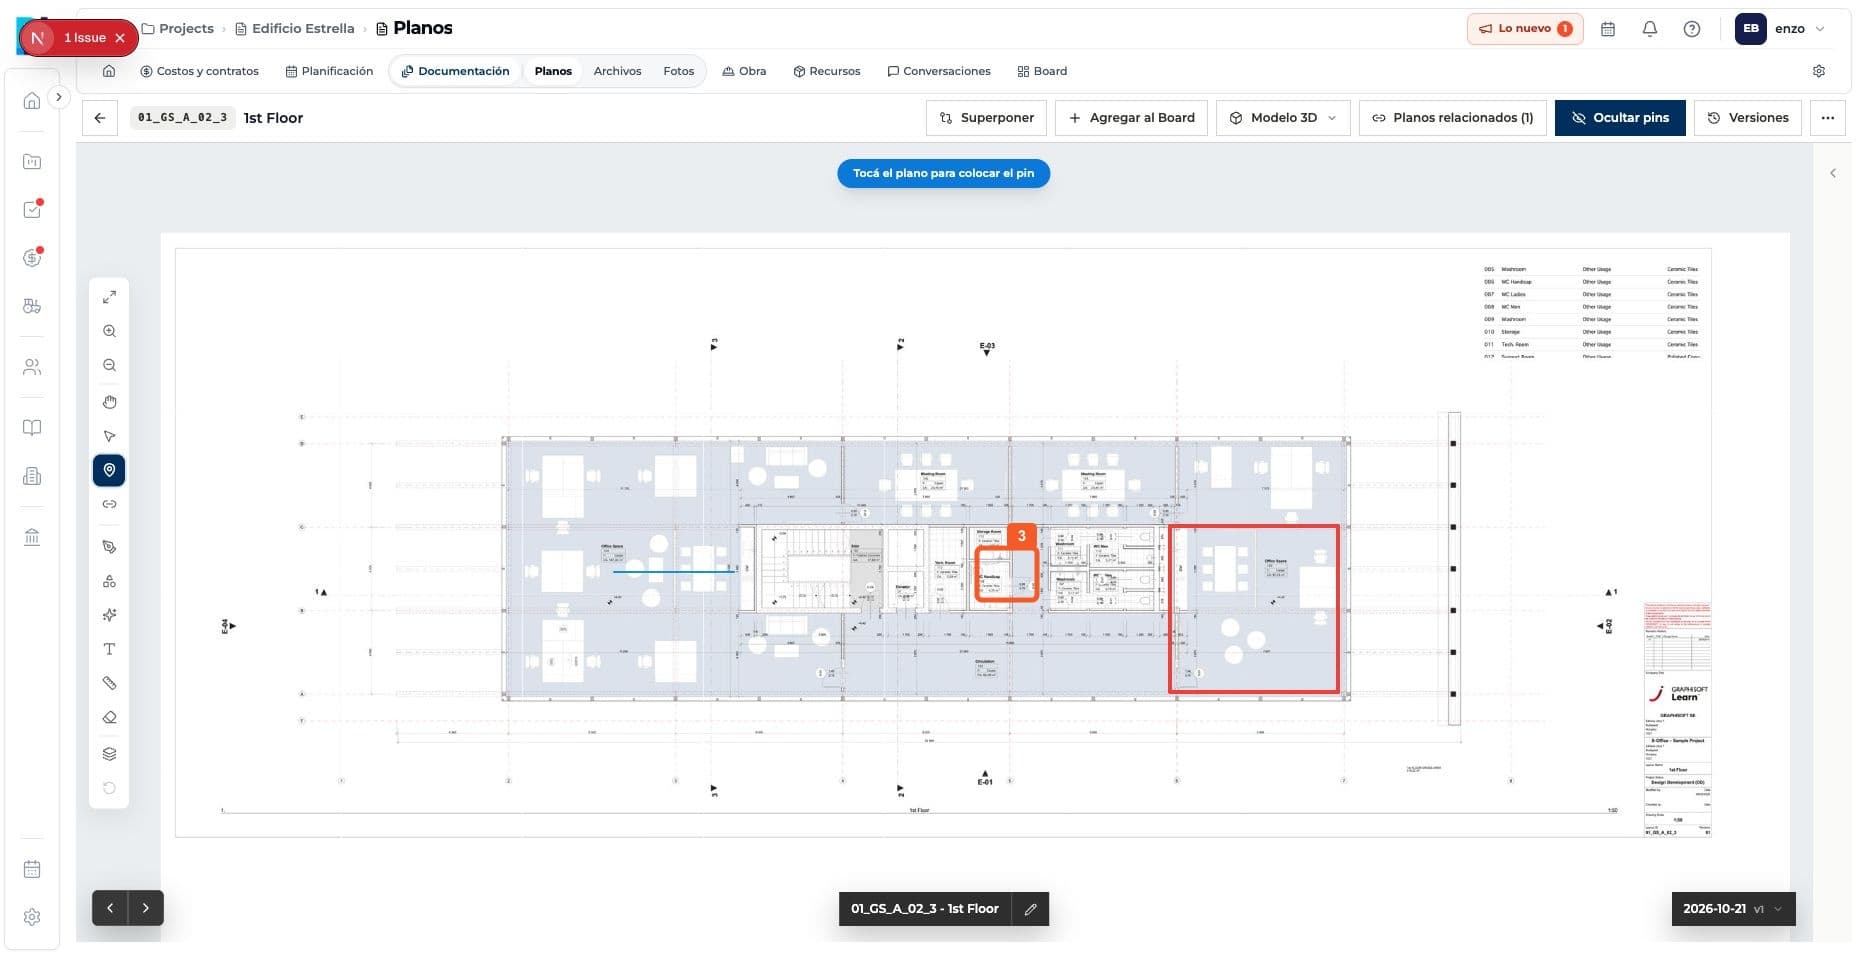Click pin number 3 on the plan

(1021, 536)
